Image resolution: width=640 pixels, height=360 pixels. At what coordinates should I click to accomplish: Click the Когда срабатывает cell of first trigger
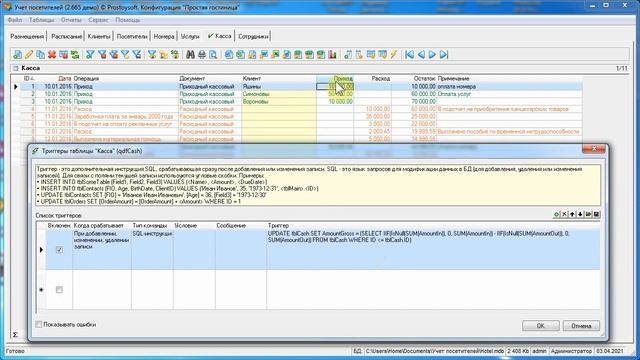tap(102, 249)
